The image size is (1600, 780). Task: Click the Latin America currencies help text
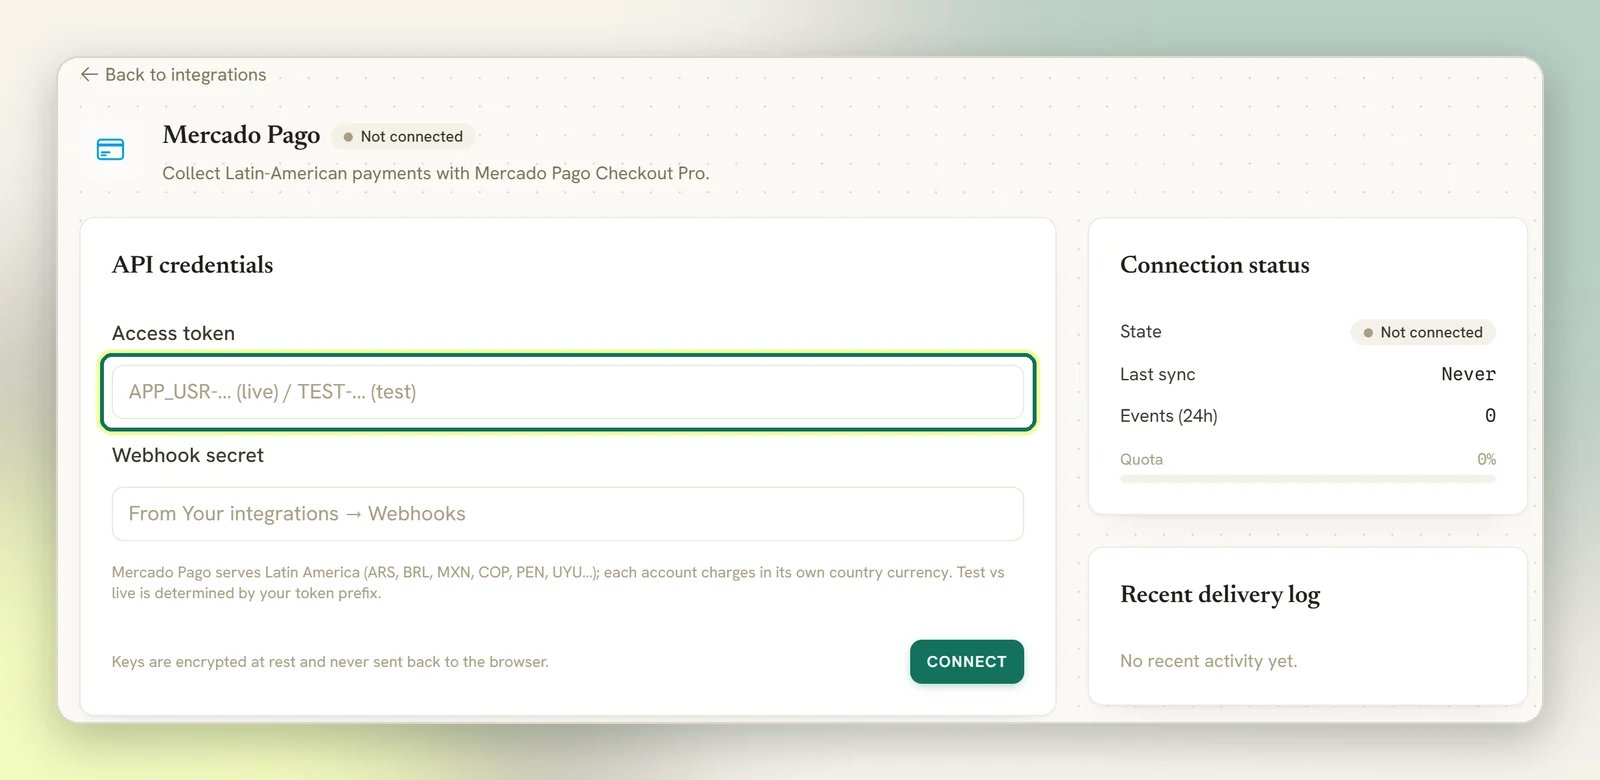pos(558,583)
